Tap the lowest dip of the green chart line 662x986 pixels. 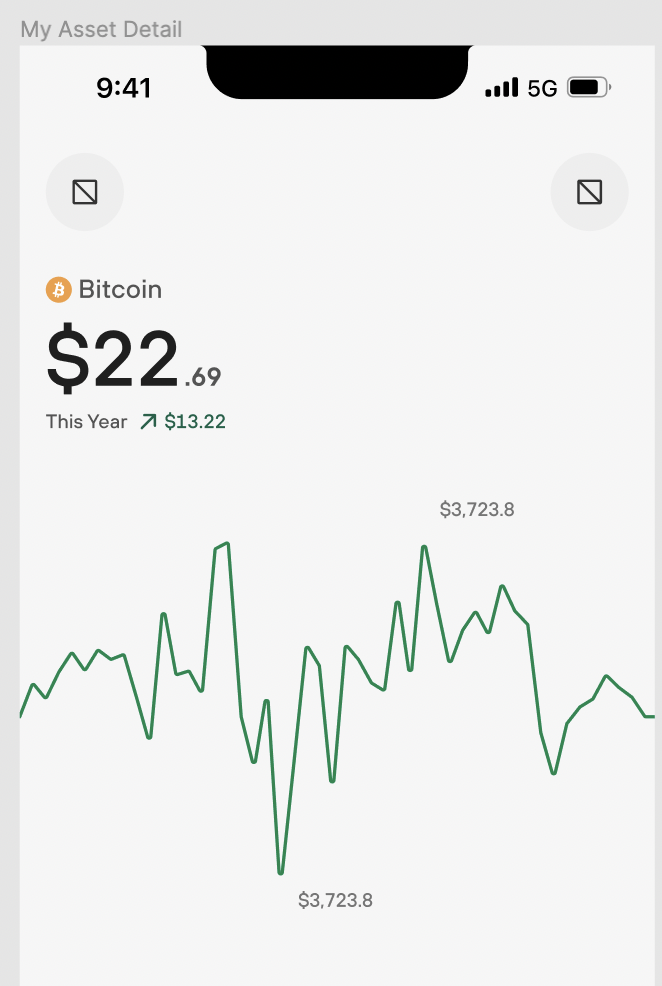point(281,870)
